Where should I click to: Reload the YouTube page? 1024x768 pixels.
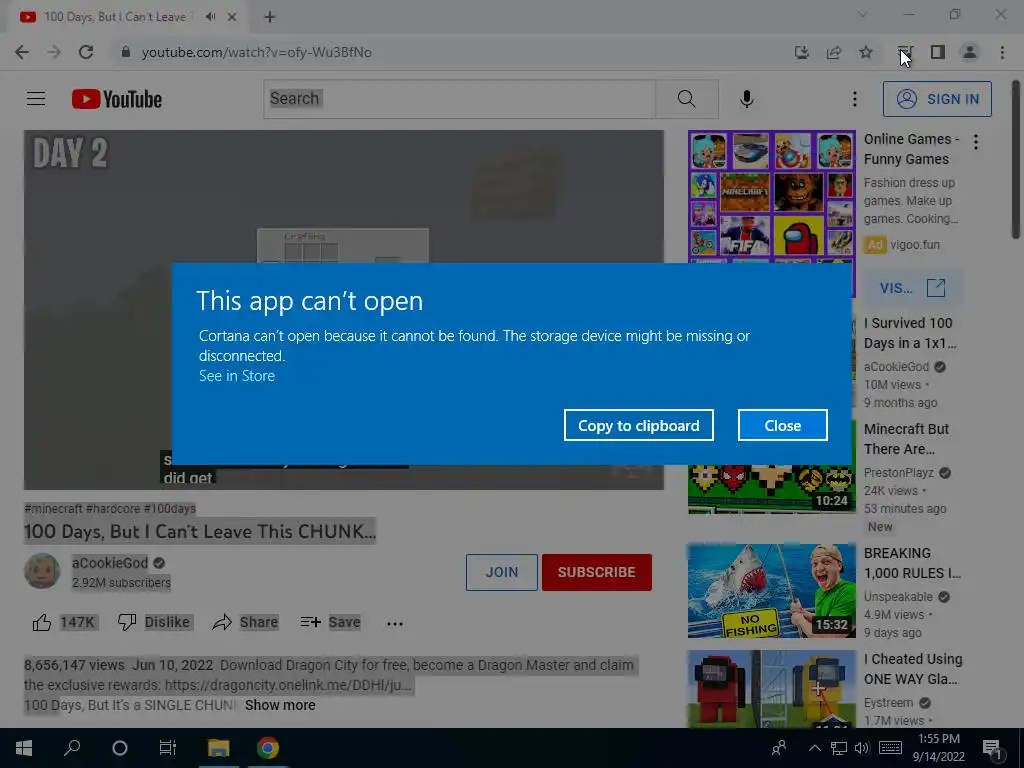(x=86, y=52)
